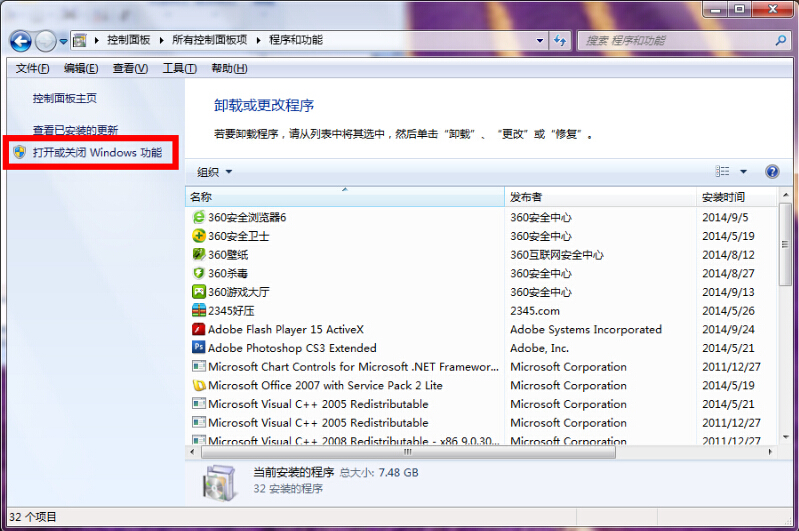Click the vertical scrollbar of program list
The image size is (799, 531).
click(x=787, y=320)
